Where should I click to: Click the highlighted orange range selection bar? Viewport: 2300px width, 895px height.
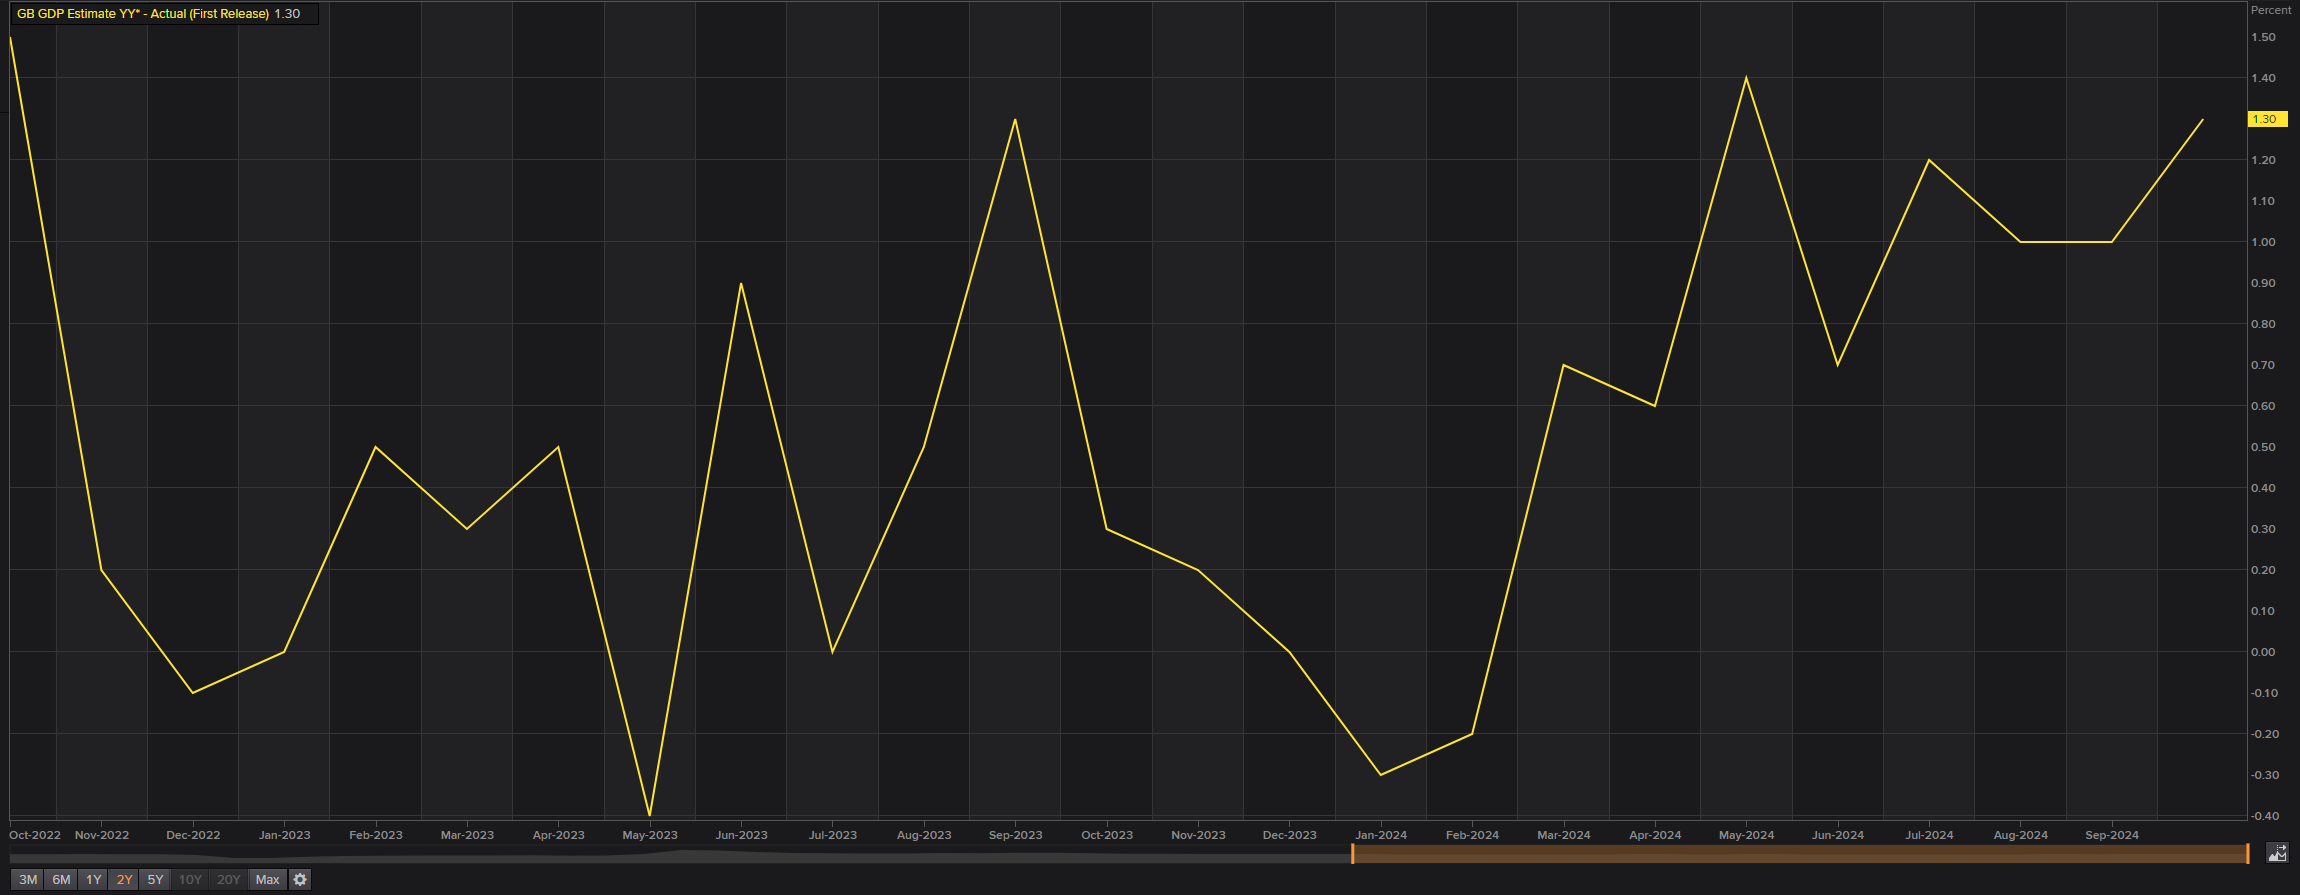[x=1800, y=854]
